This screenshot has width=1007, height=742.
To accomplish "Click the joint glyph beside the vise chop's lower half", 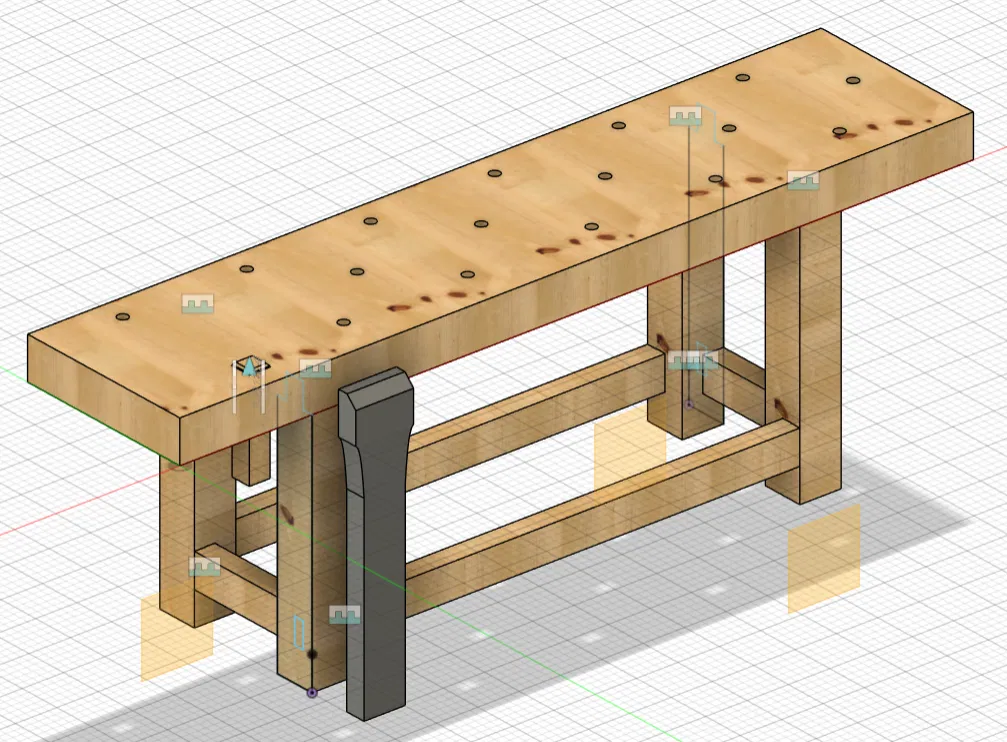I will coord(345,615).
